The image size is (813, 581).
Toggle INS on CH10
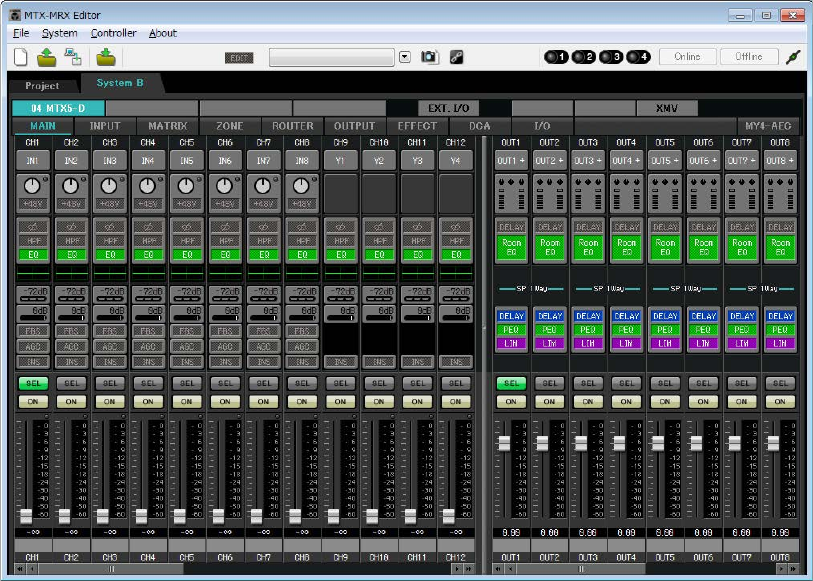379,362
